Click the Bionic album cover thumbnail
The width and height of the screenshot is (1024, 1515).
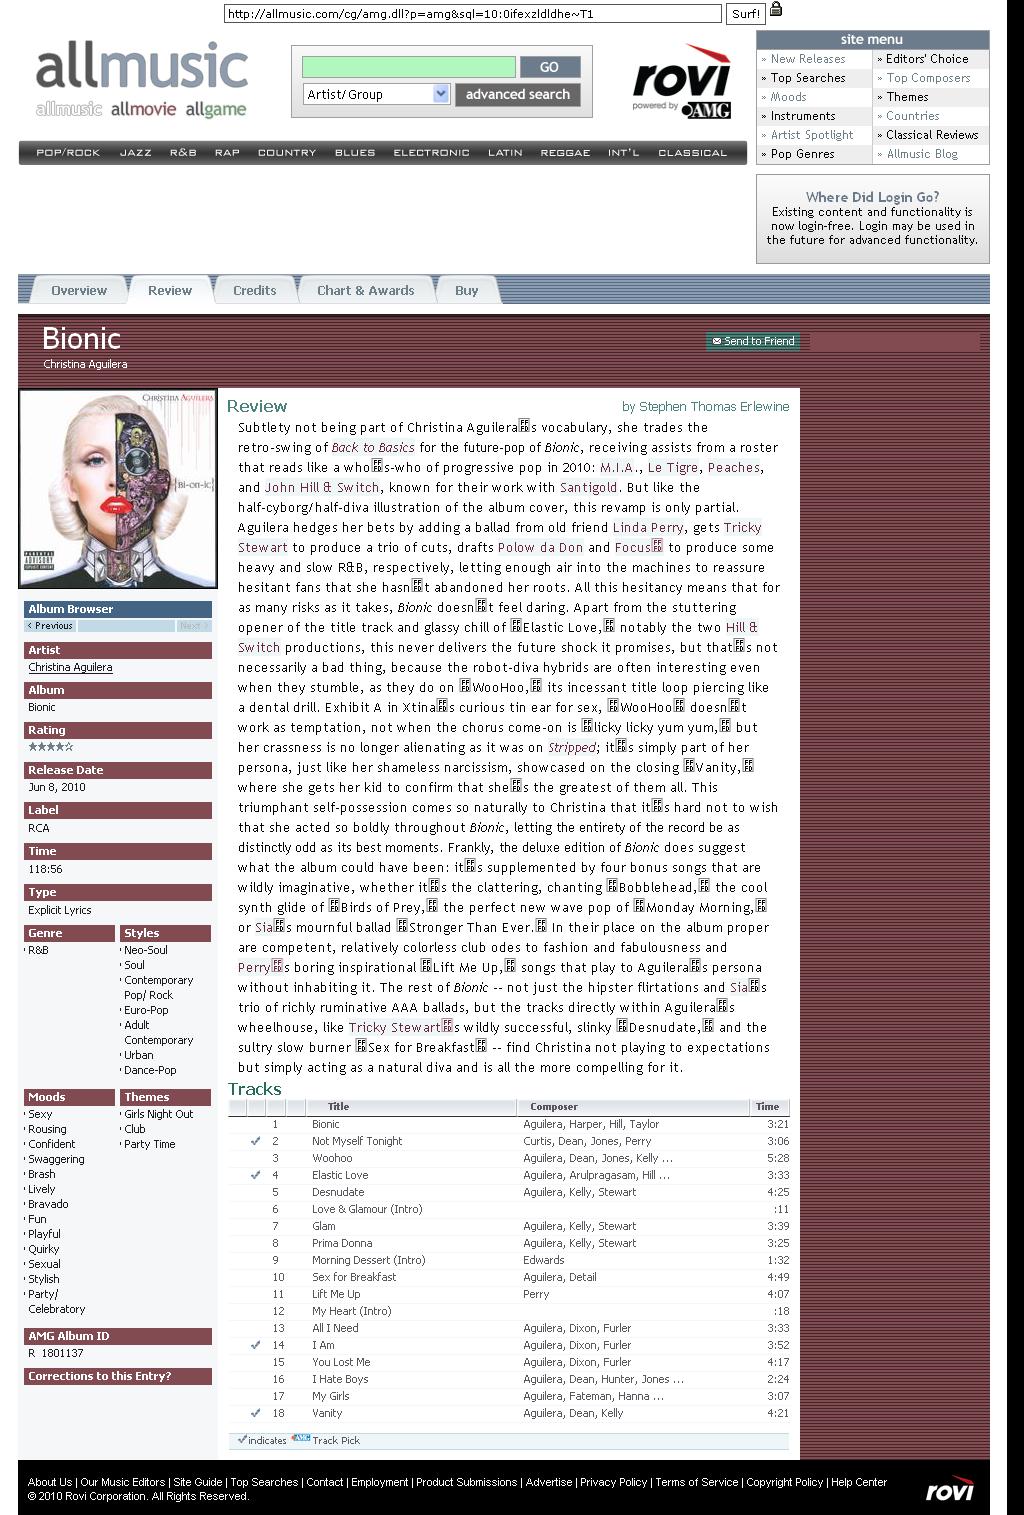(x=118, y=488)
